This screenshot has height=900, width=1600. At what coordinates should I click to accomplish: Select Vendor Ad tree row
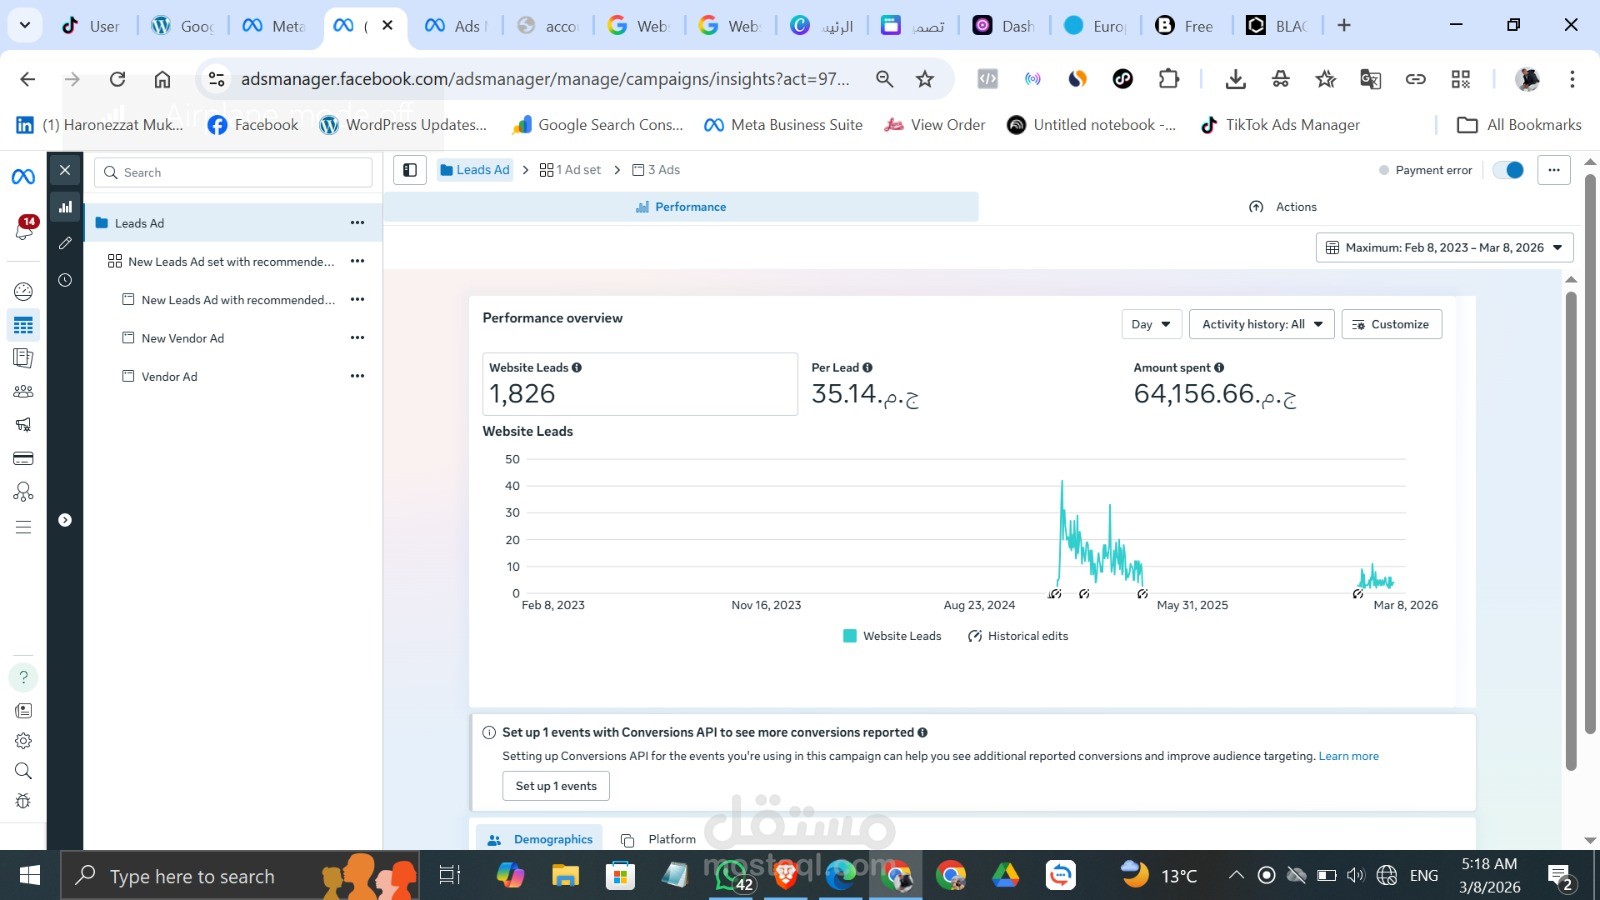point(233,376)
